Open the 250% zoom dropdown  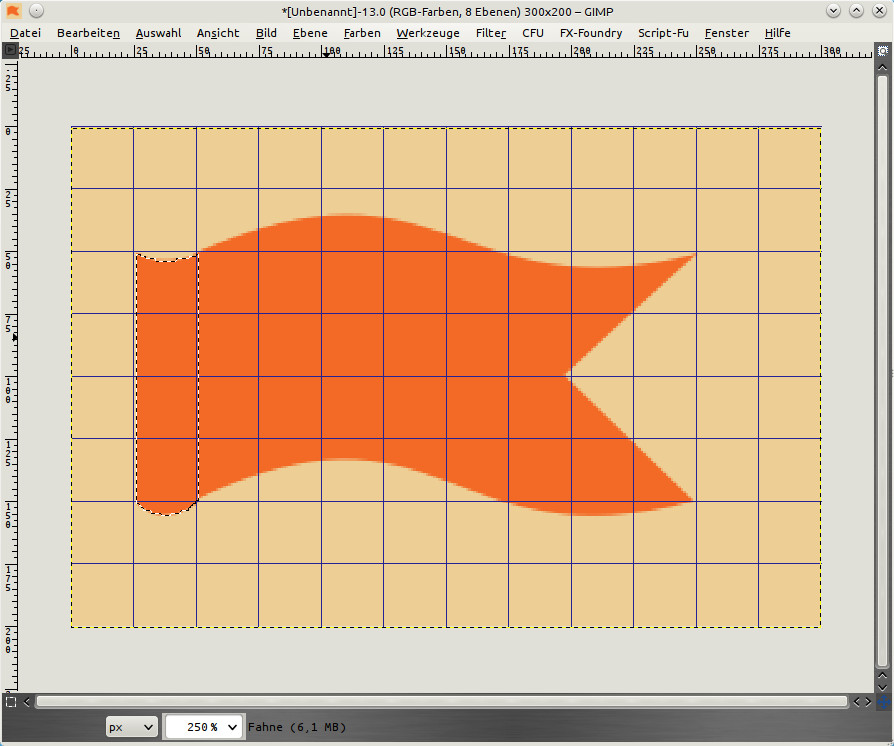pos(204,727)
